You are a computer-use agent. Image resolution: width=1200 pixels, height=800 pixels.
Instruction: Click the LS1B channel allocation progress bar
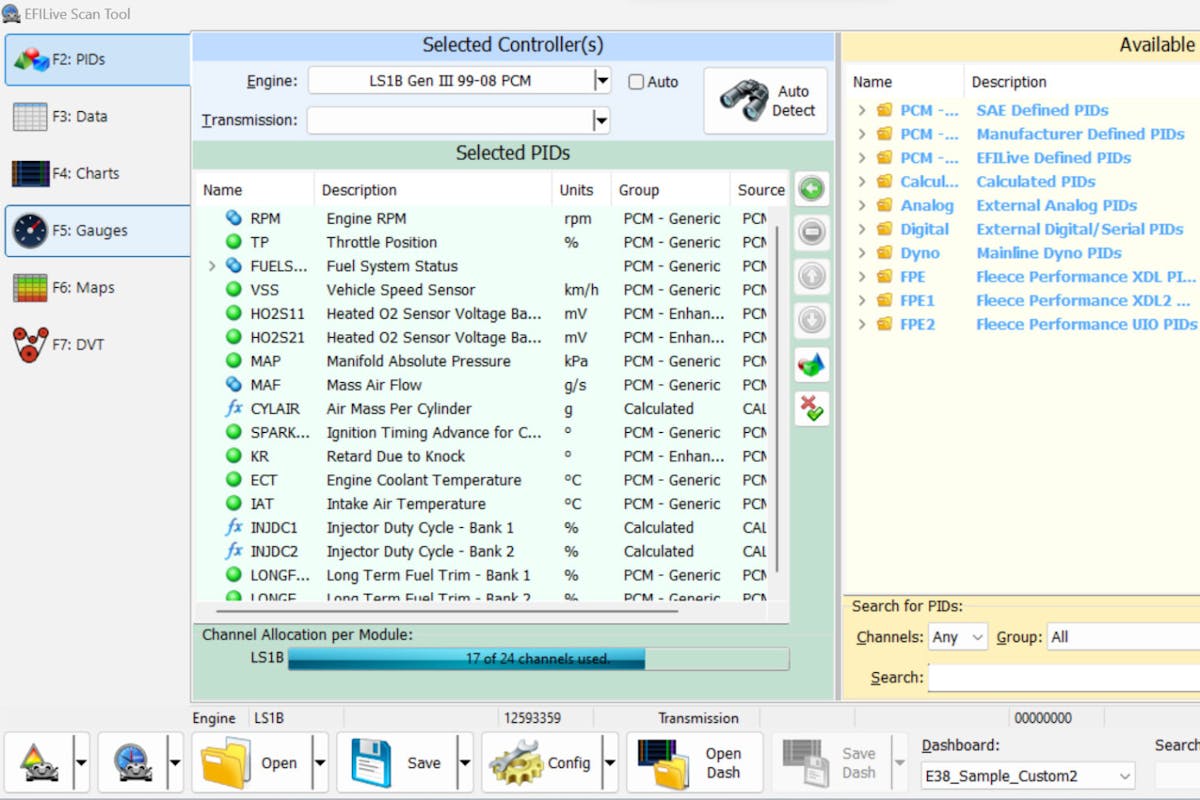tap(537, 659)
